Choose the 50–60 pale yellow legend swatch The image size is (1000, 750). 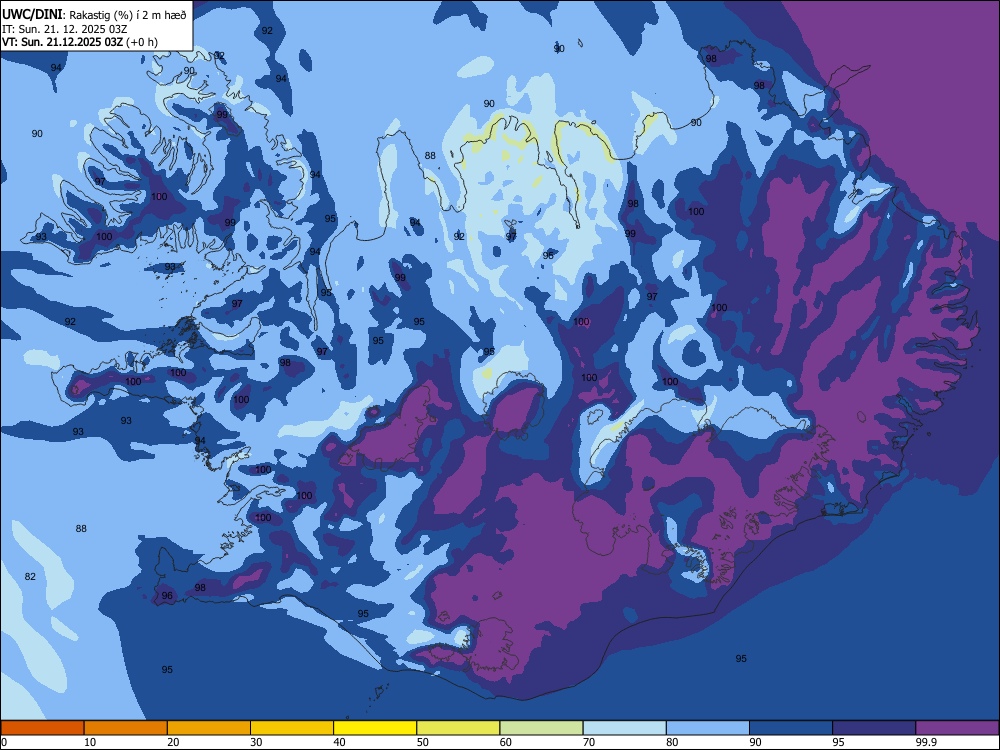tap(458, 728)
